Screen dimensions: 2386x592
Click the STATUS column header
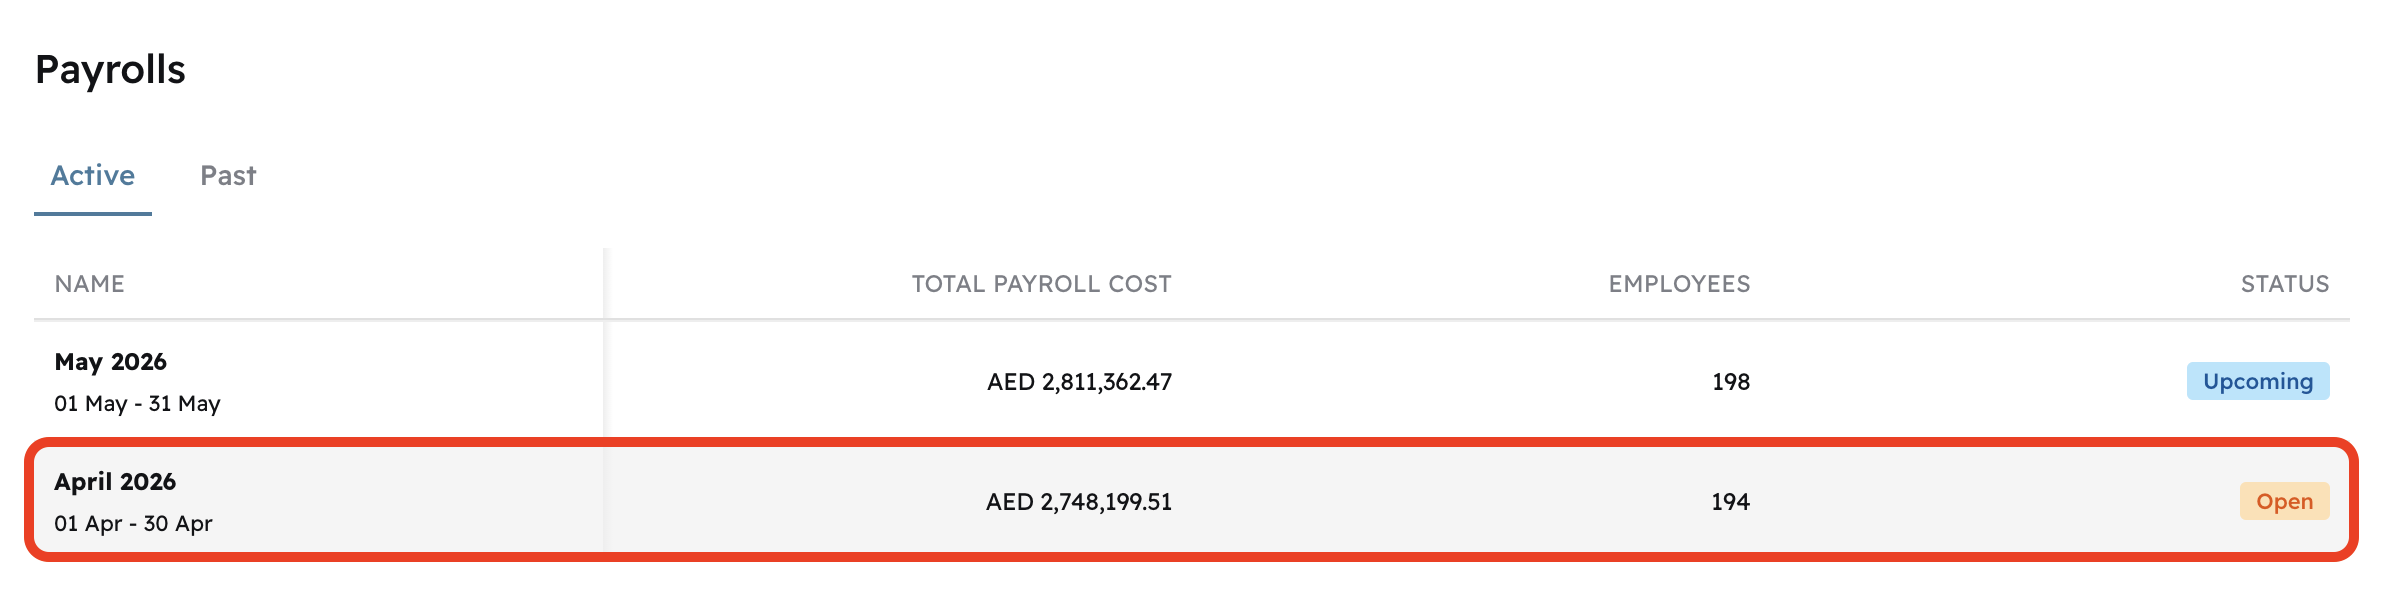coord(2284,284)
